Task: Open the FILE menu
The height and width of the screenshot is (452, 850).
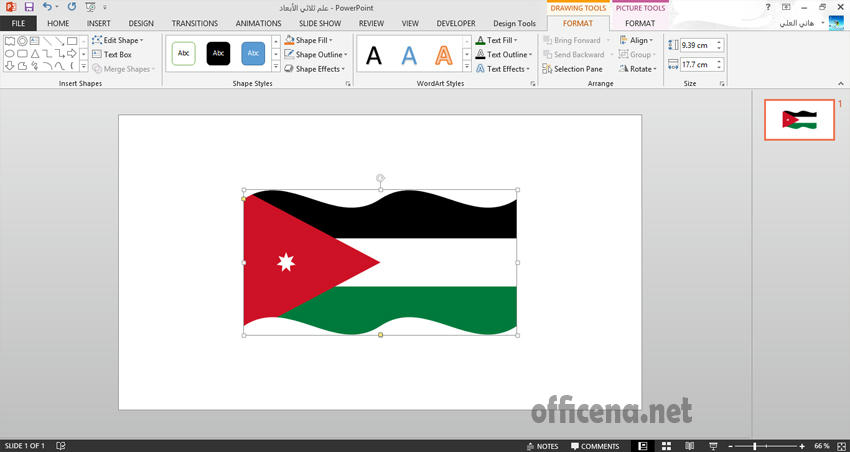Action: click(18, 23)
